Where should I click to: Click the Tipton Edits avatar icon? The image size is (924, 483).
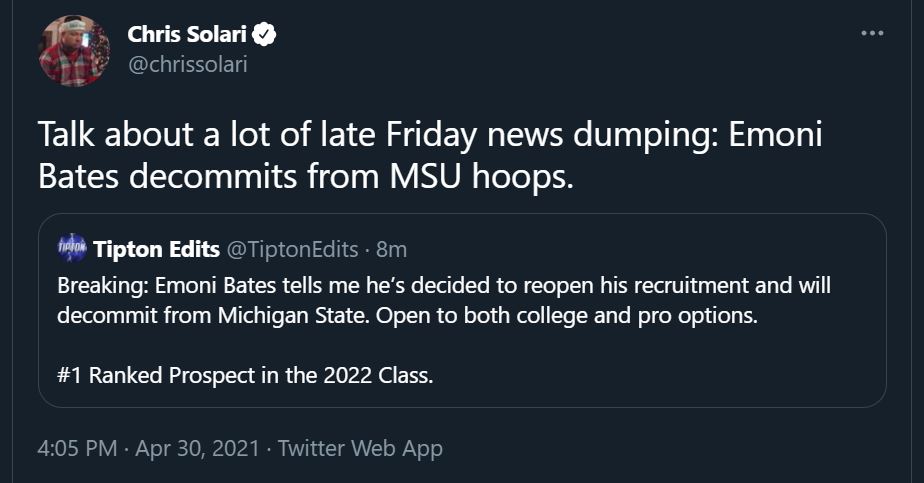click(x=72, y=248)
